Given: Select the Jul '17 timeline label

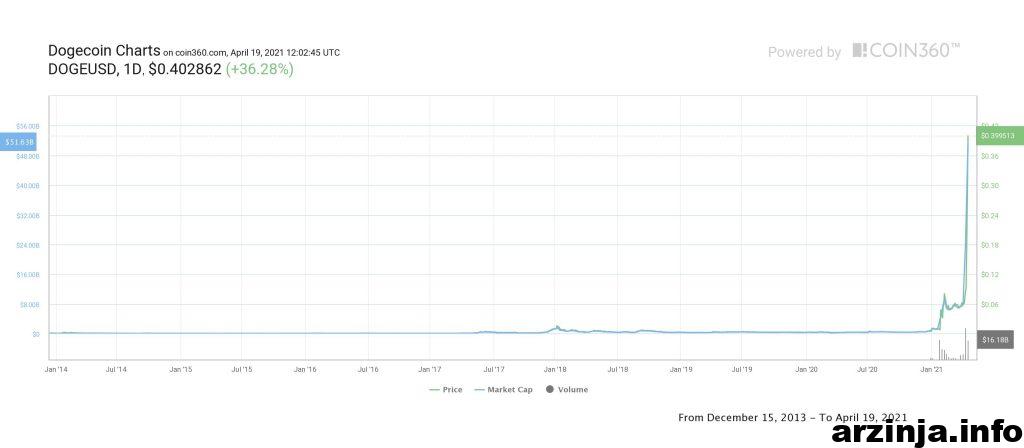Looking at the screenshot, I should click(492, 370).
